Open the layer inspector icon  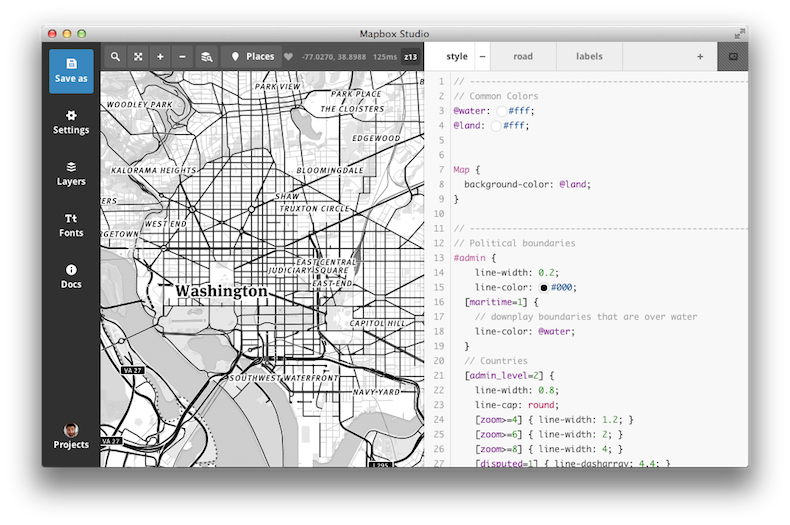(x=207, y=56)
